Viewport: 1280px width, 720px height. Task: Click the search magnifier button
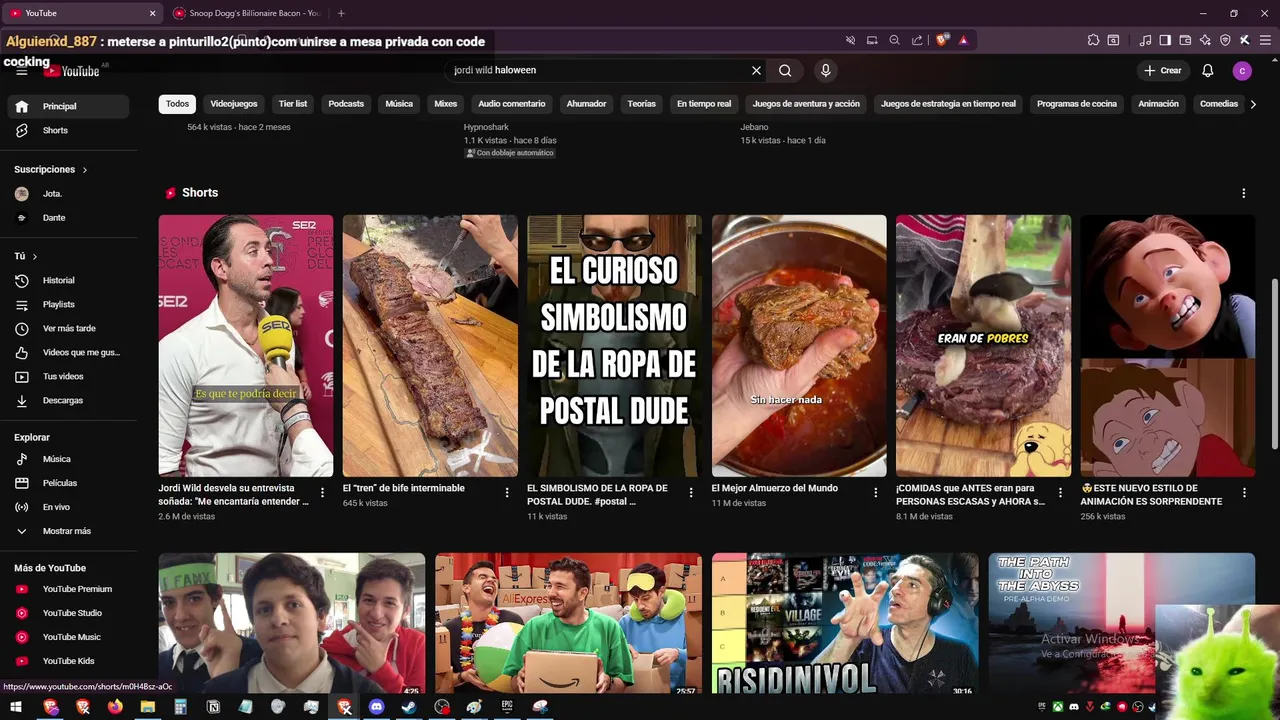(785, 70)
